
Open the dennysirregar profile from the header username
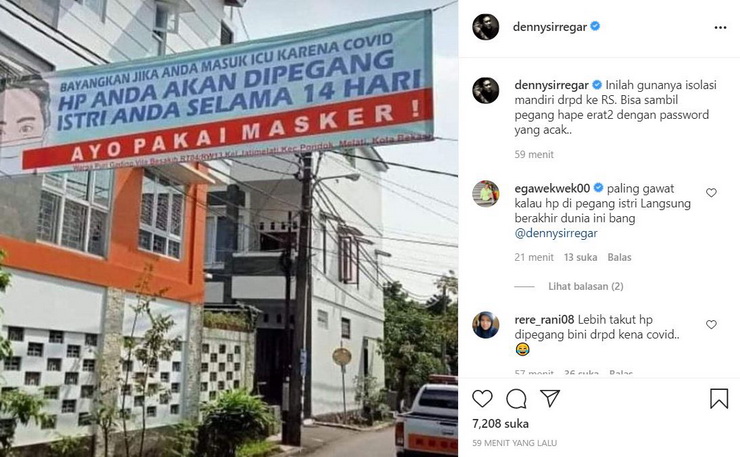click(x=550, y=27)
